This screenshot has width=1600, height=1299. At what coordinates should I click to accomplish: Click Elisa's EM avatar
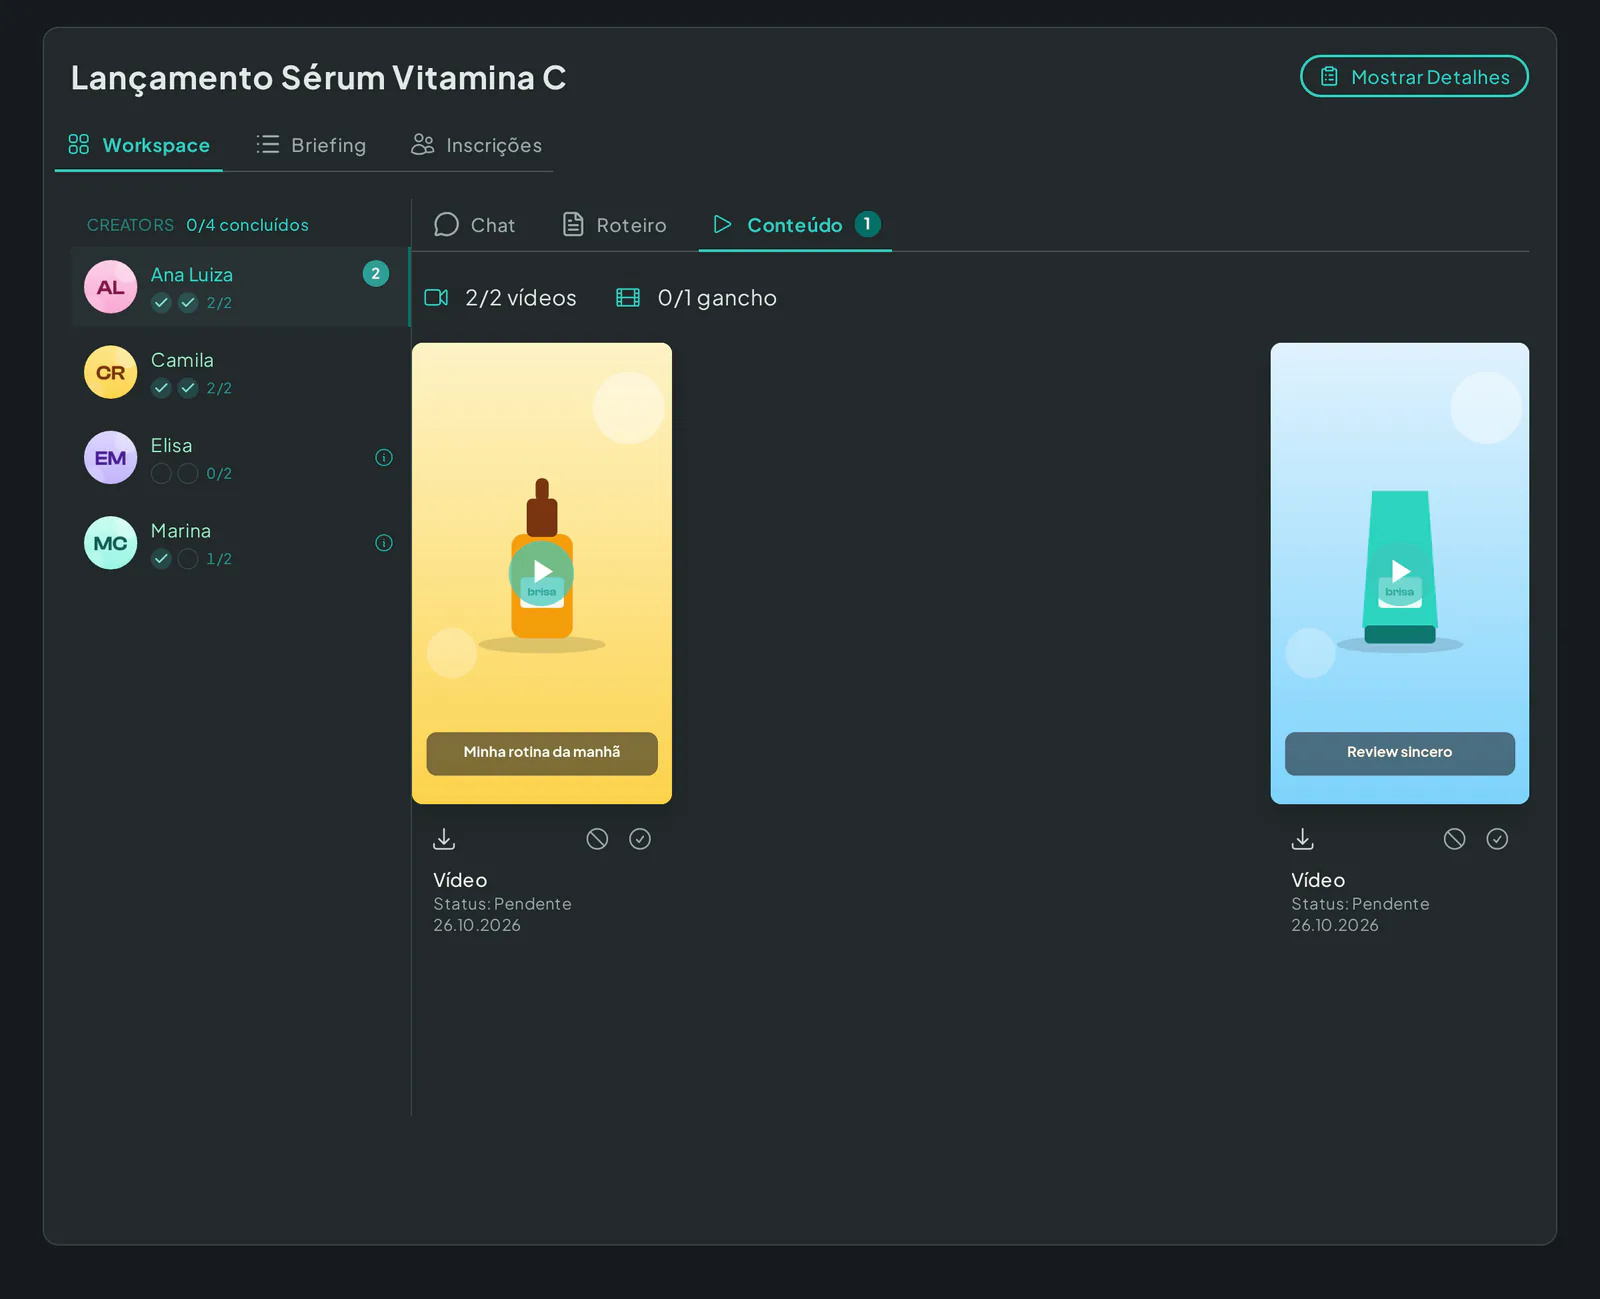coord(110,458)
